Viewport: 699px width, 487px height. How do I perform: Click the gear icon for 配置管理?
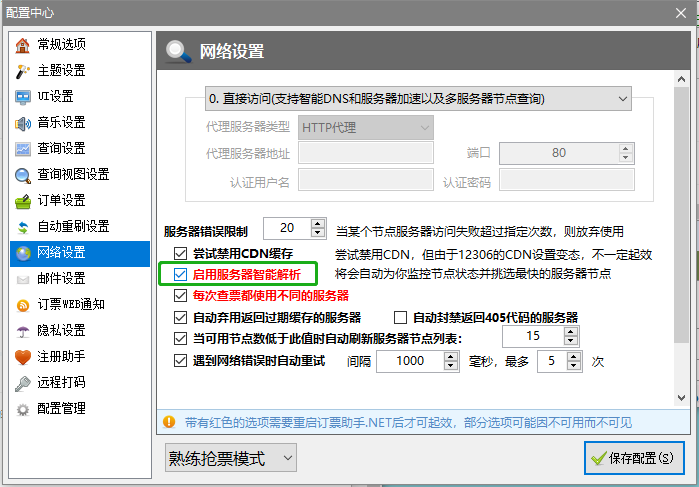coord(23,409)
